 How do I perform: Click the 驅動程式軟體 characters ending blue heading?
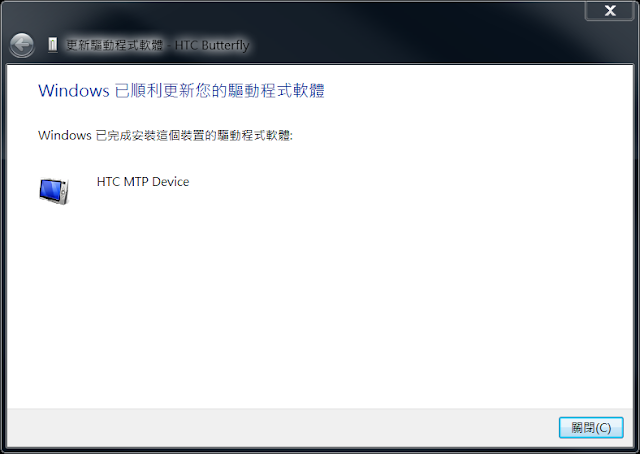276,91
